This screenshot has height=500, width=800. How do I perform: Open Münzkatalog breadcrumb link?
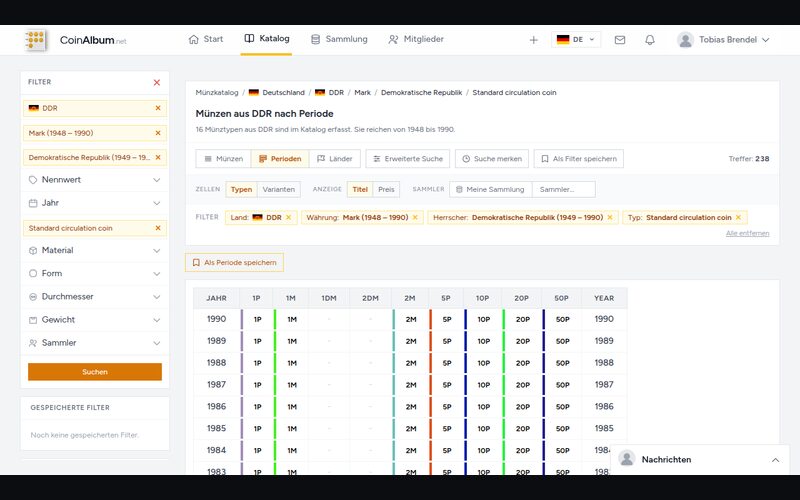217,92
